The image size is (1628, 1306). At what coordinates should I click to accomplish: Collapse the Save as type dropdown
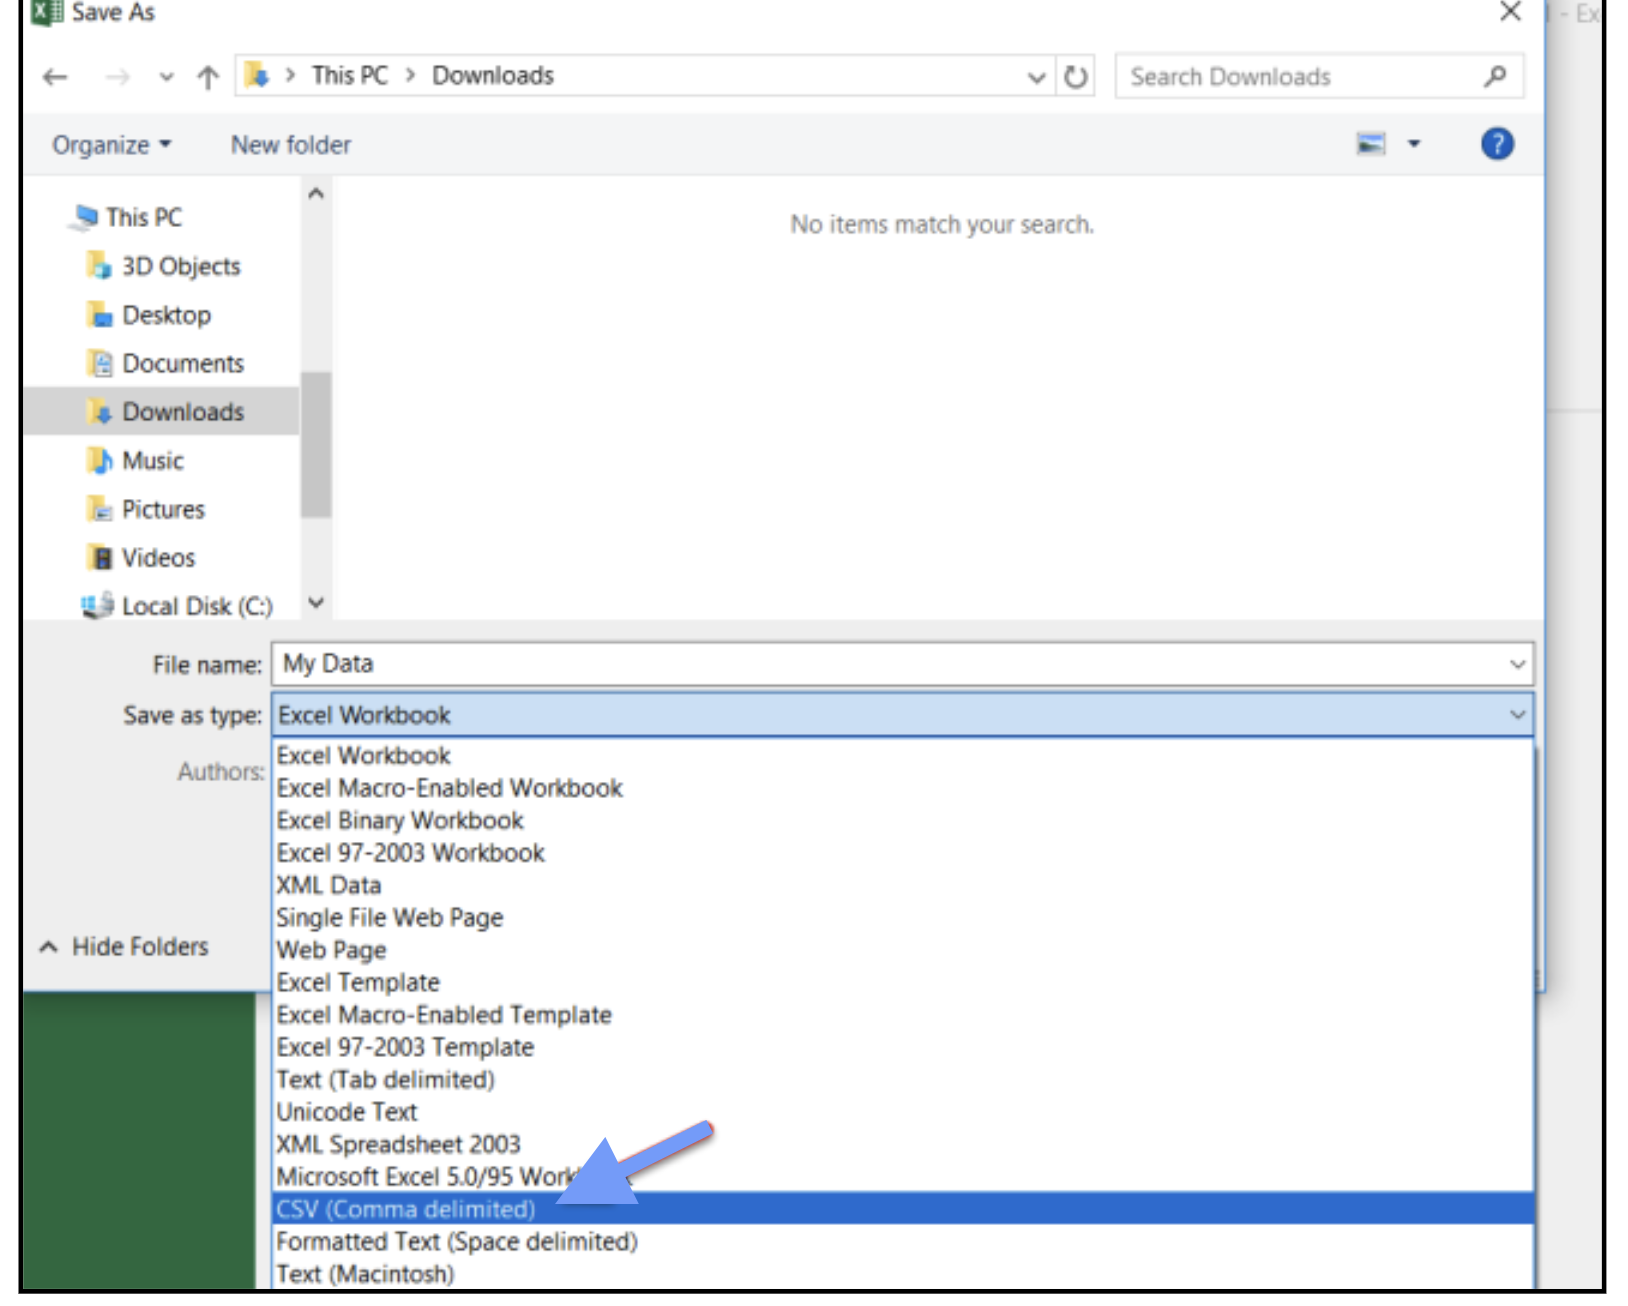(1518, 715)
